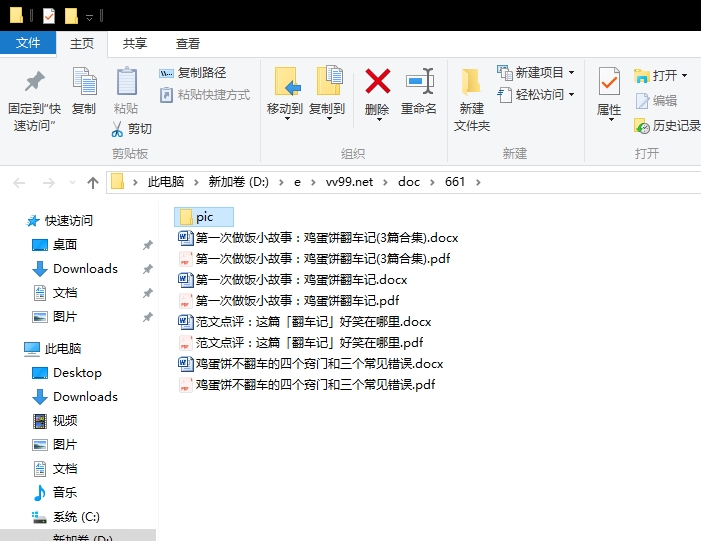
Task: Expand chevron after 新加卷 (D:) in address bar
Action: point(281,182)
